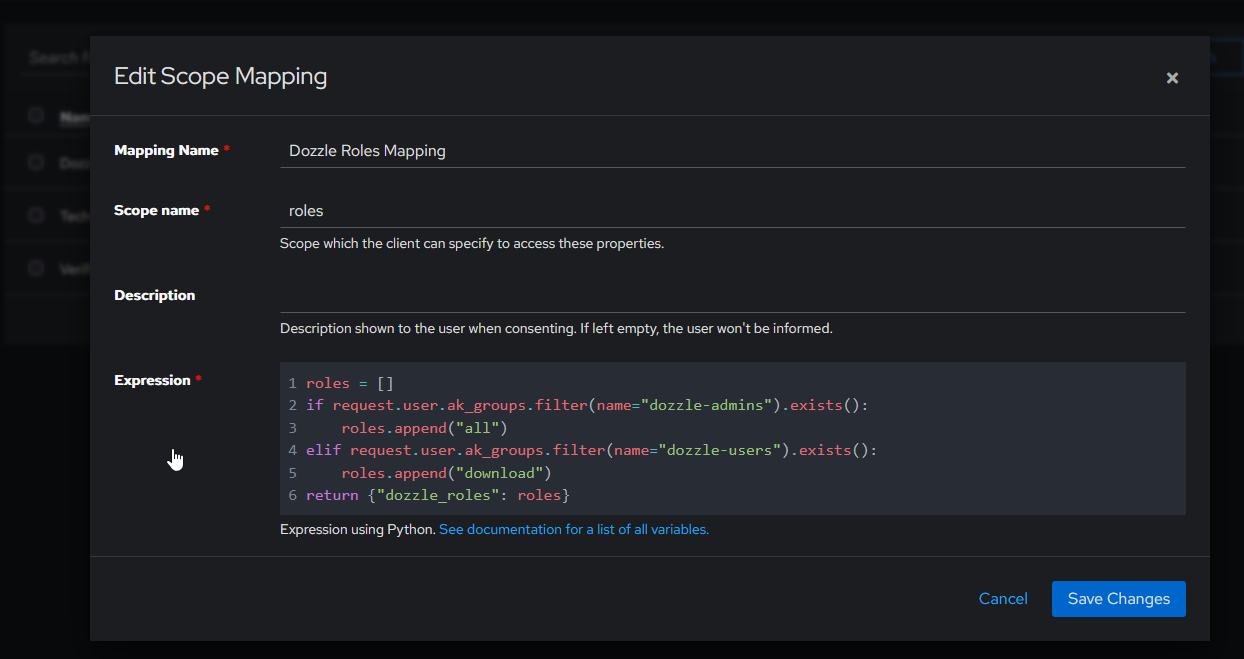Click the Mapping Name input field
This screenshot has height=659, width=1244.
pyautogui.click(x=732, y=151)
